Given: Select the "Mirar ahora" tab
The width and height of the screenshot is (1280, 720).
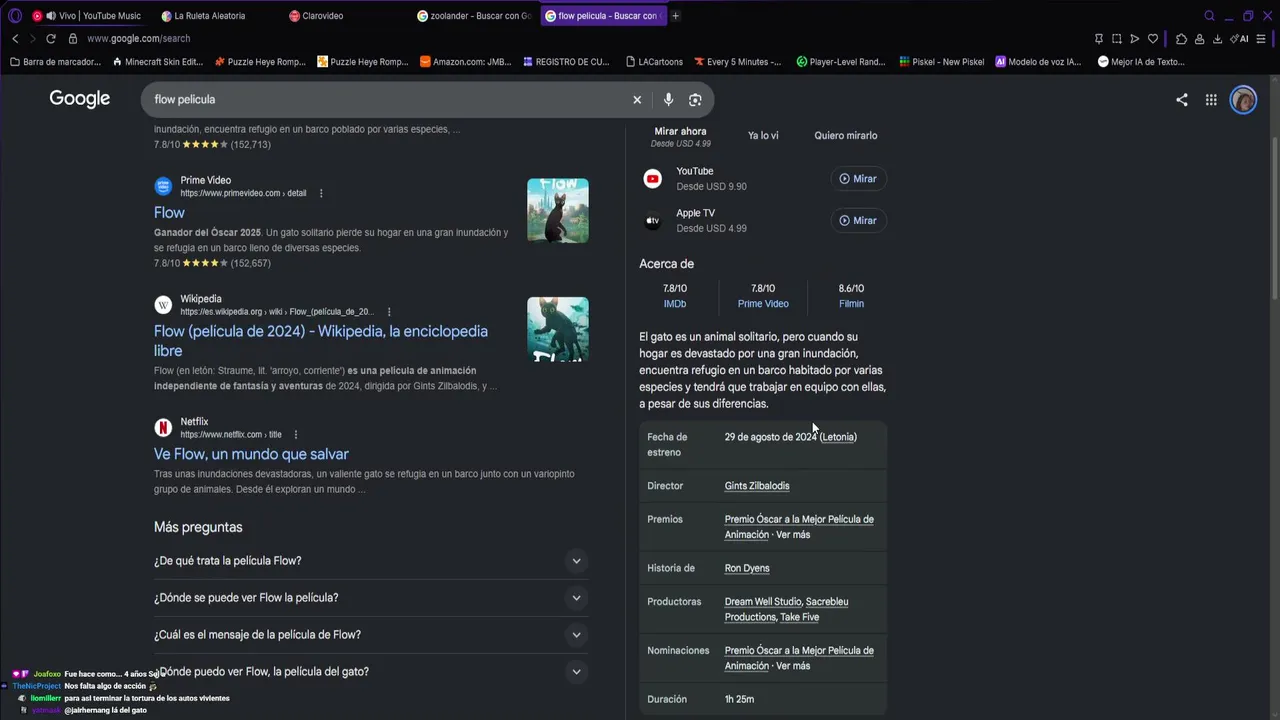Looking at the screenshot, I should point(680,137).
